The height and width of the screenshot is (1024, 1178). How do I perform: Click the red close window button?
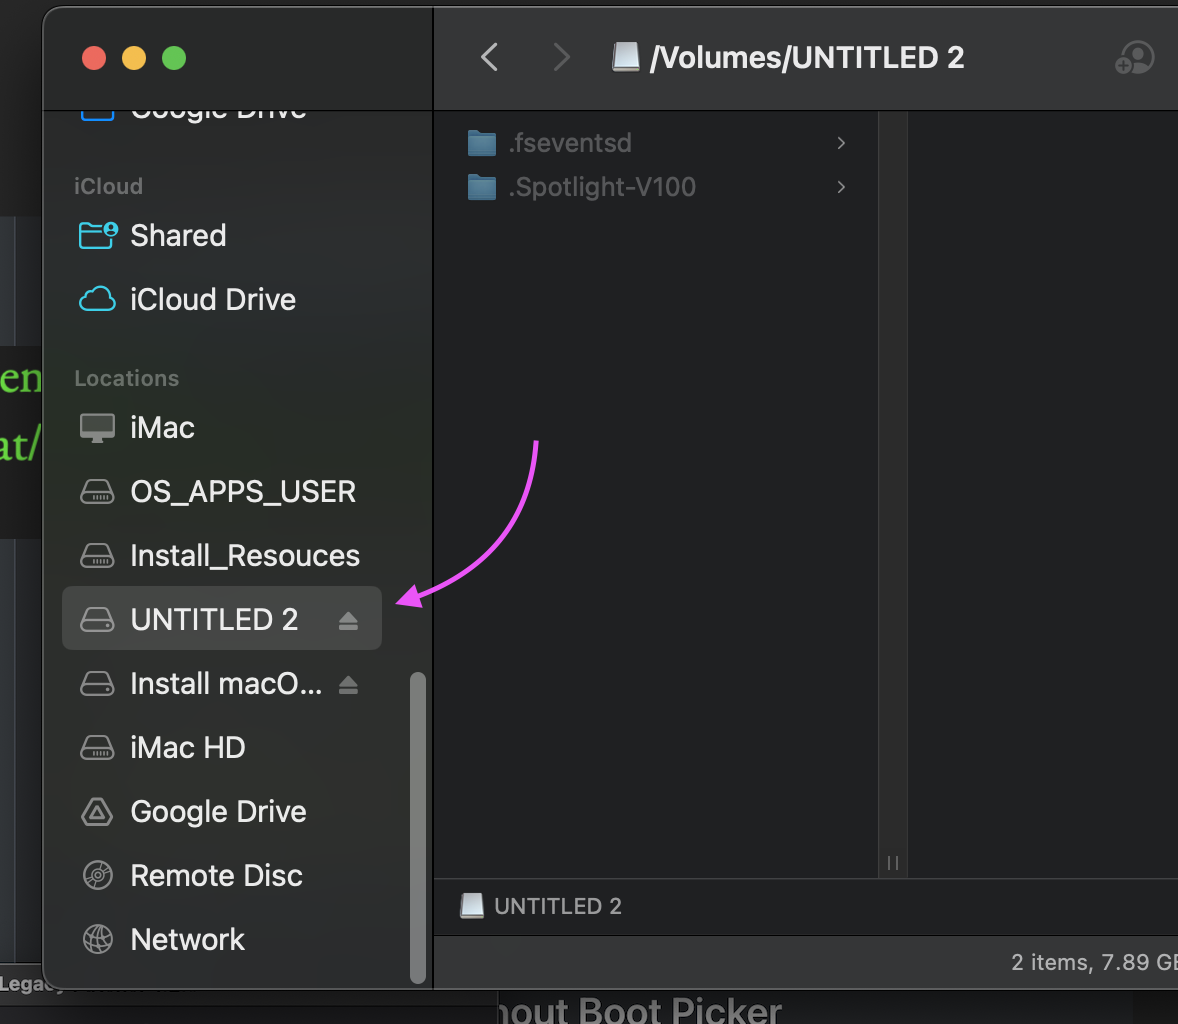94,58
